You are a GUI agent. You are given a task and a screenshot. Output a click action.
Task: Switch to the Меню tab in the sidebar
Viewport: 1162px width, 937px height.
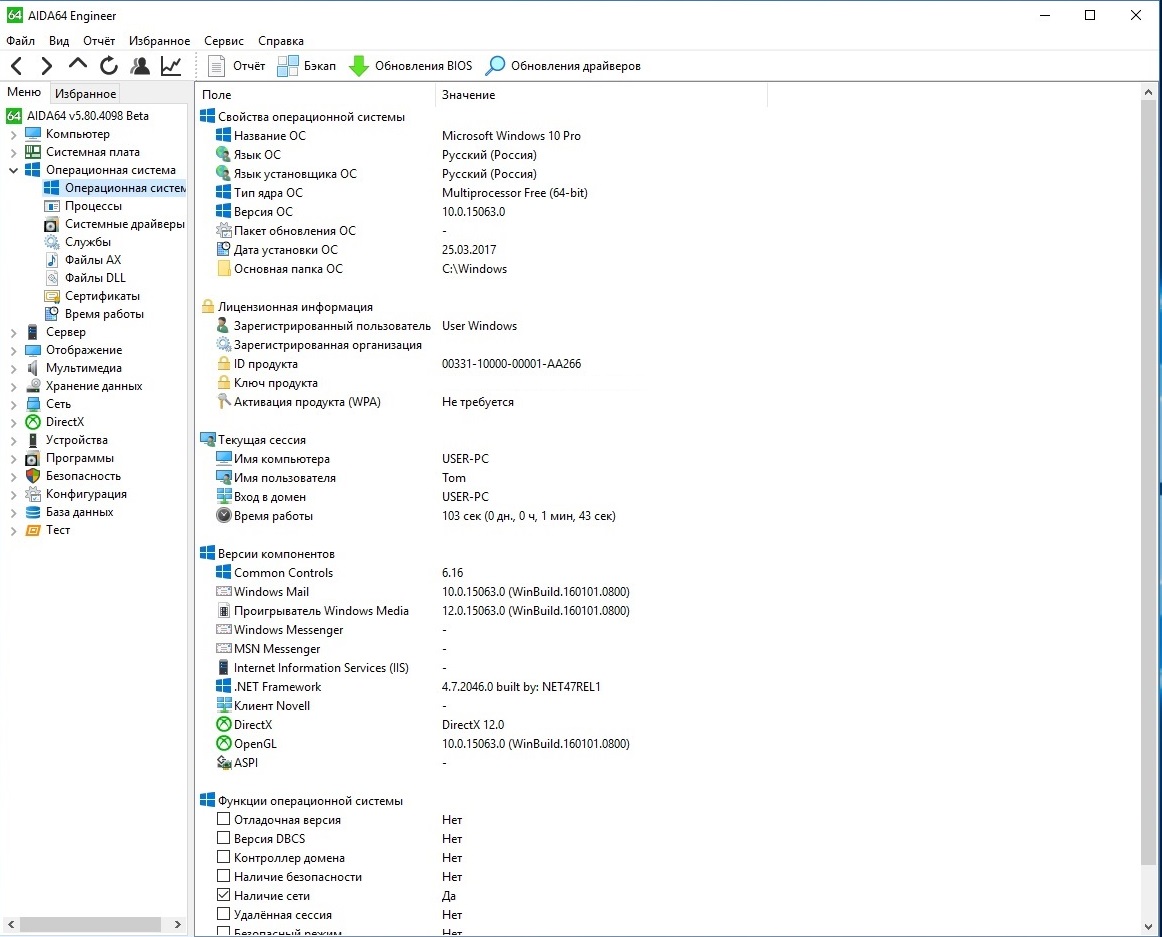tap(24, 92)
